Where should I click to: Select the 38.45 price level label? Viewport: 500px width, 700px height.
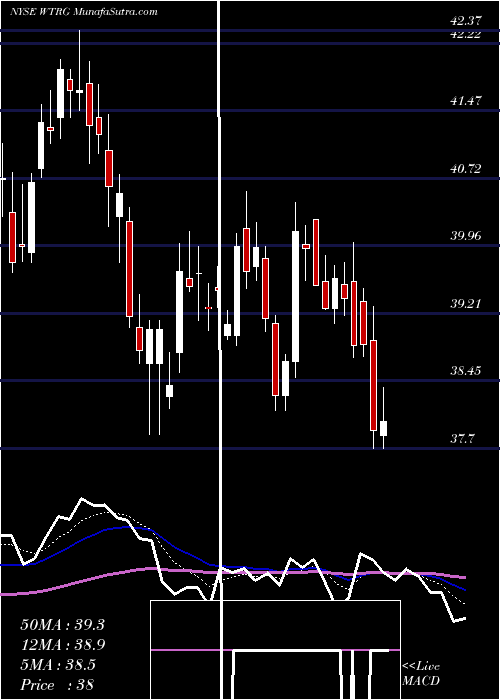point(466,371)
